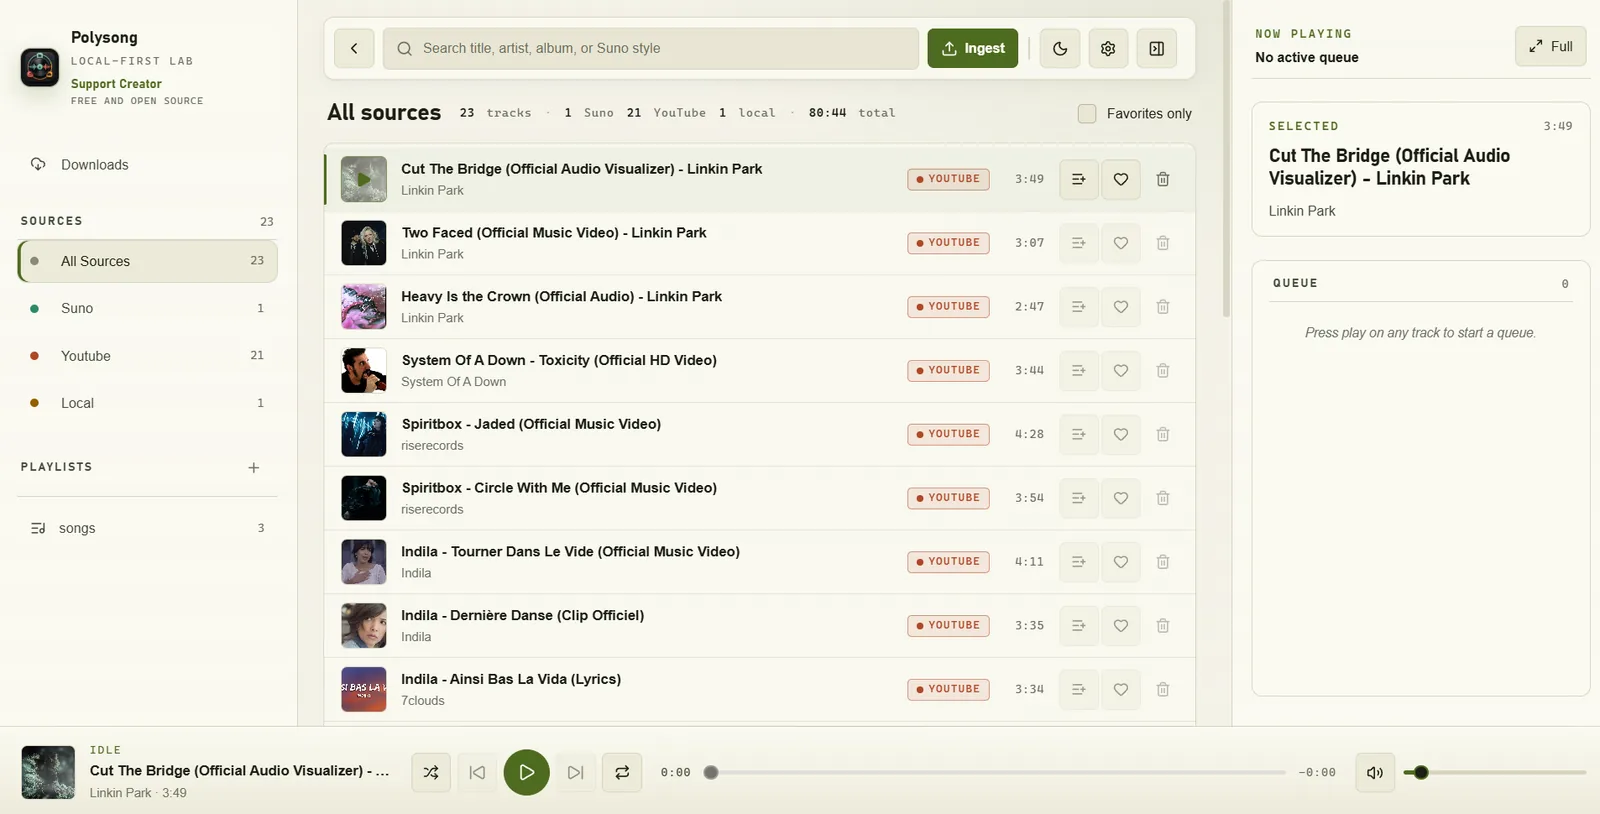Image resolution: width=1600 pixels, height=814 pixels.
Task: Add Heavy Is the Crown to queue
Action: tap(1079, 307)
